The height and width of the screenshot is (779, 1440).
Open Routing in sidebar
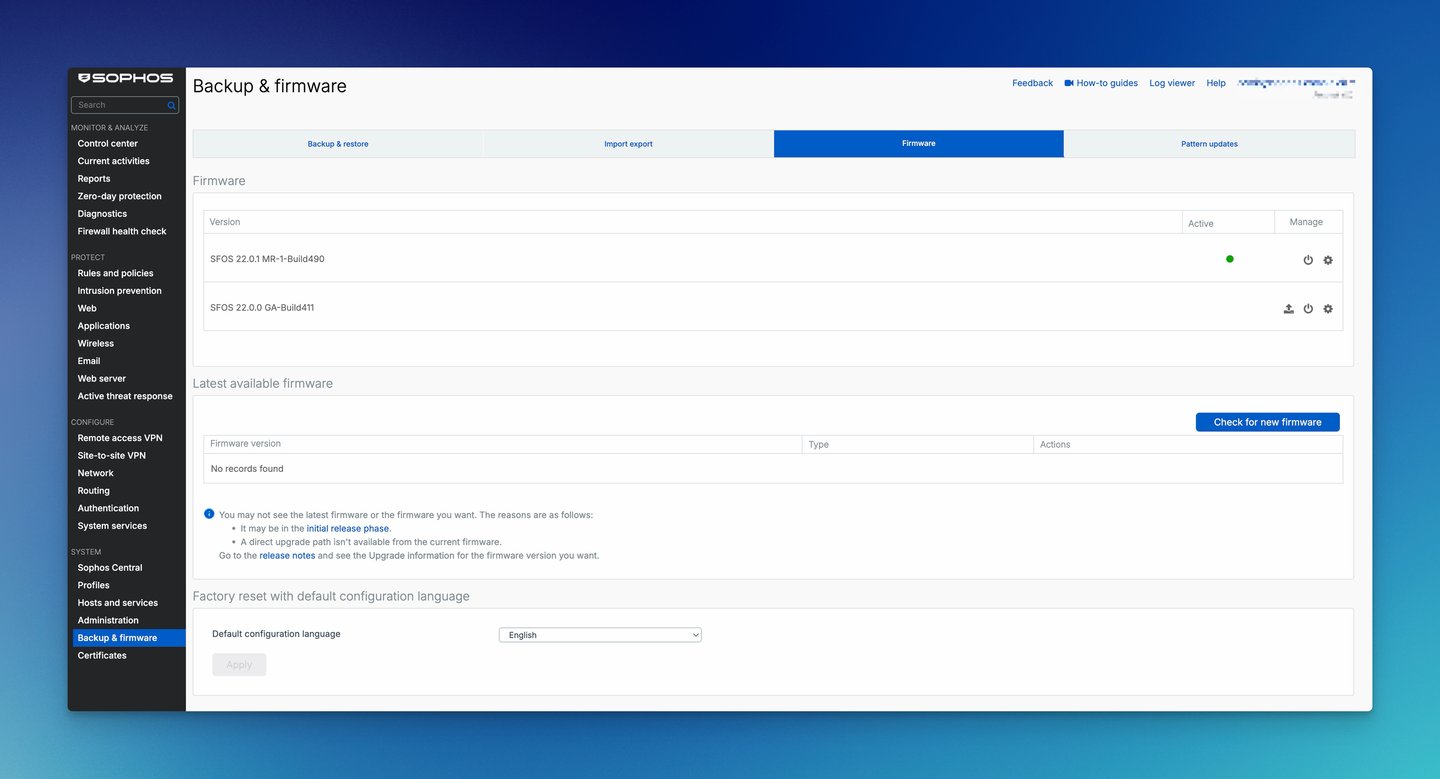click(94, 491)
